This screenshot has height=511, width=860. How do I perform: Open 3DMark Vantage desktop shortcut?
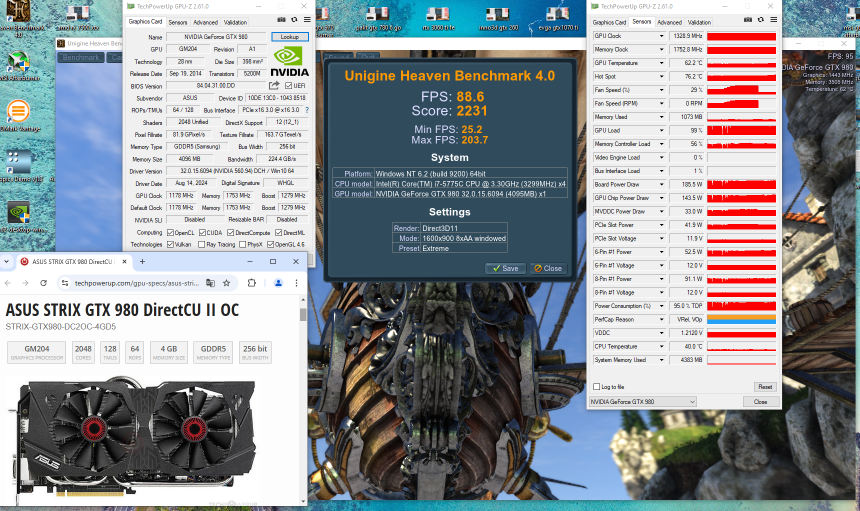pos(19,116)
